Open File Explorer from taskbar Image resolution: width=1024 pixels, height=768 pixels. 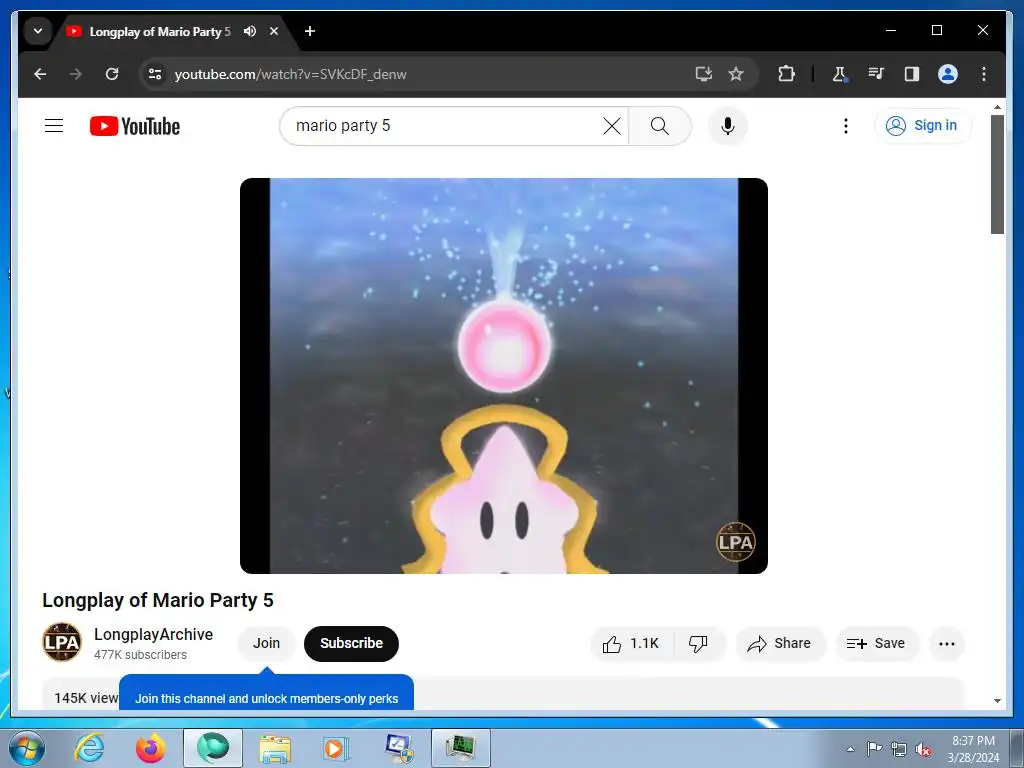pyautogui.click(x=275, y=748)
